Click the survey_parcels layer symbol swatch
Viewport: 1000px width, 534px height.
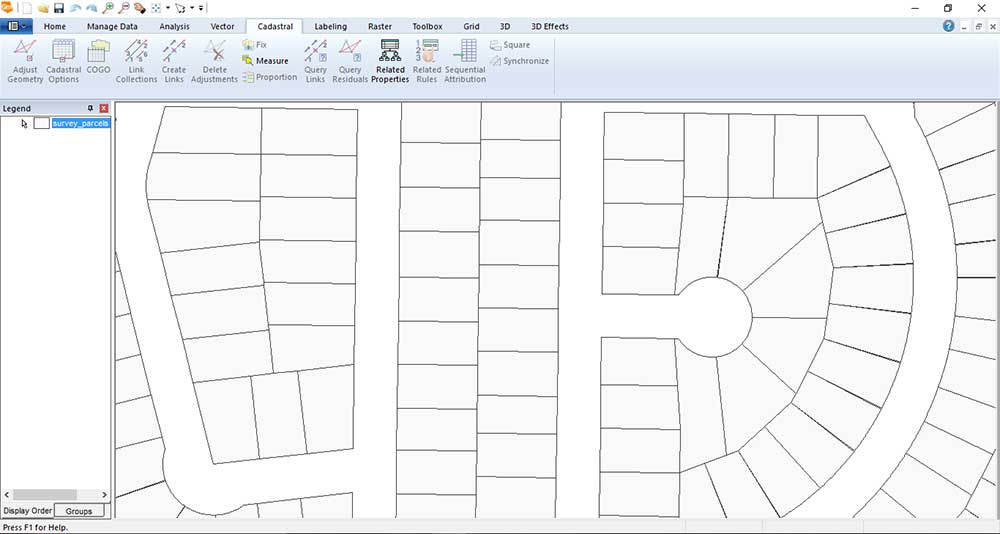(41, 123)
